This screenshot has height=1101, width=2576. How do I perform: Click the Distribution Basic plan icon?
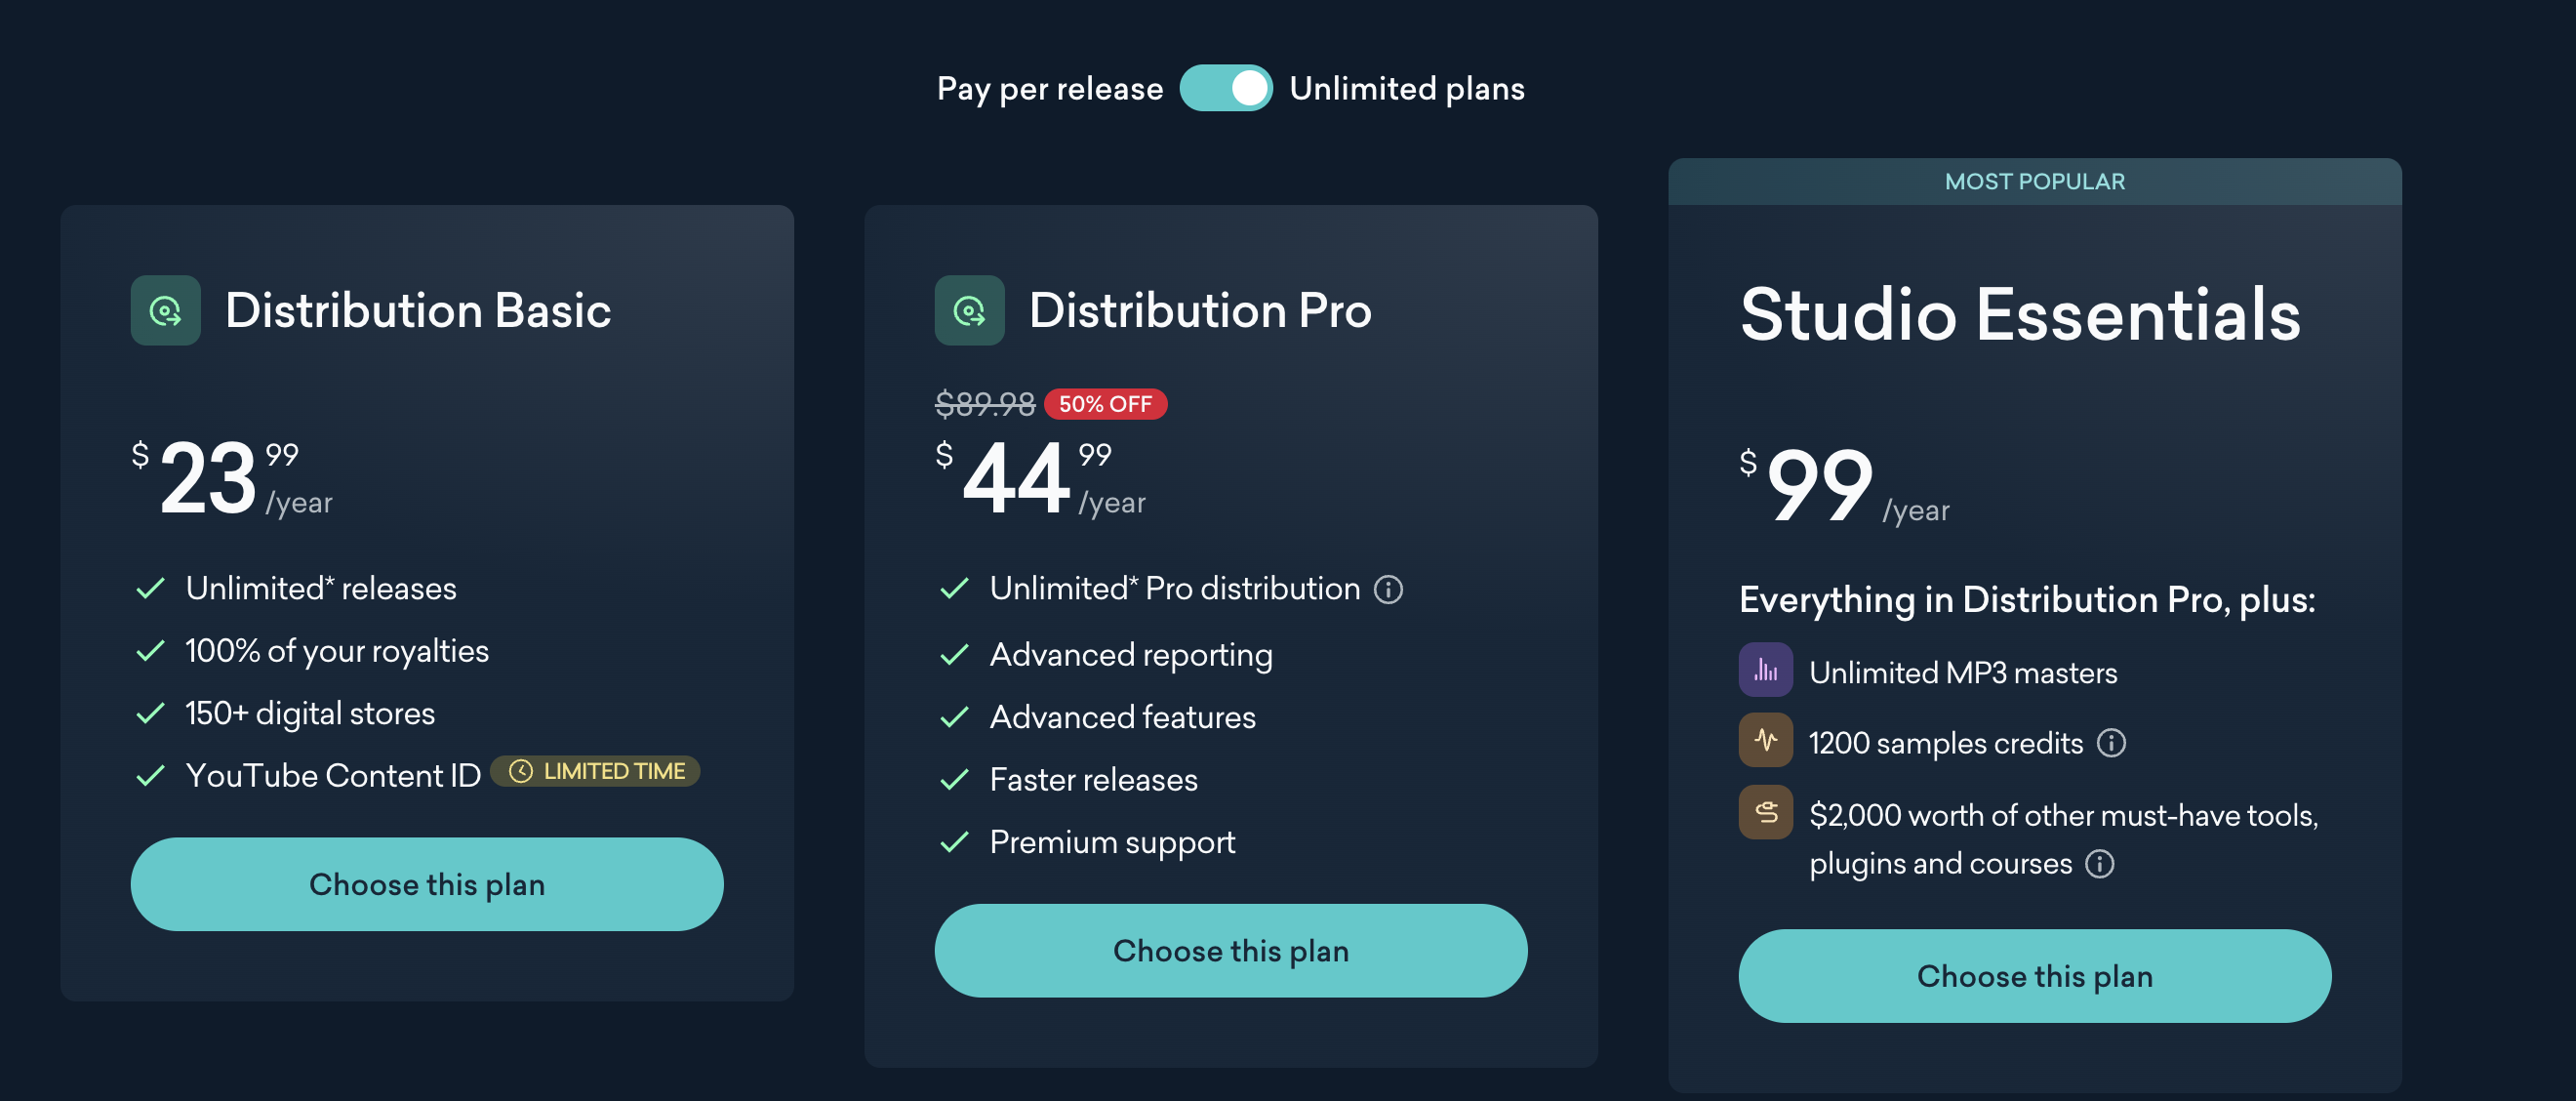point(165,310)
